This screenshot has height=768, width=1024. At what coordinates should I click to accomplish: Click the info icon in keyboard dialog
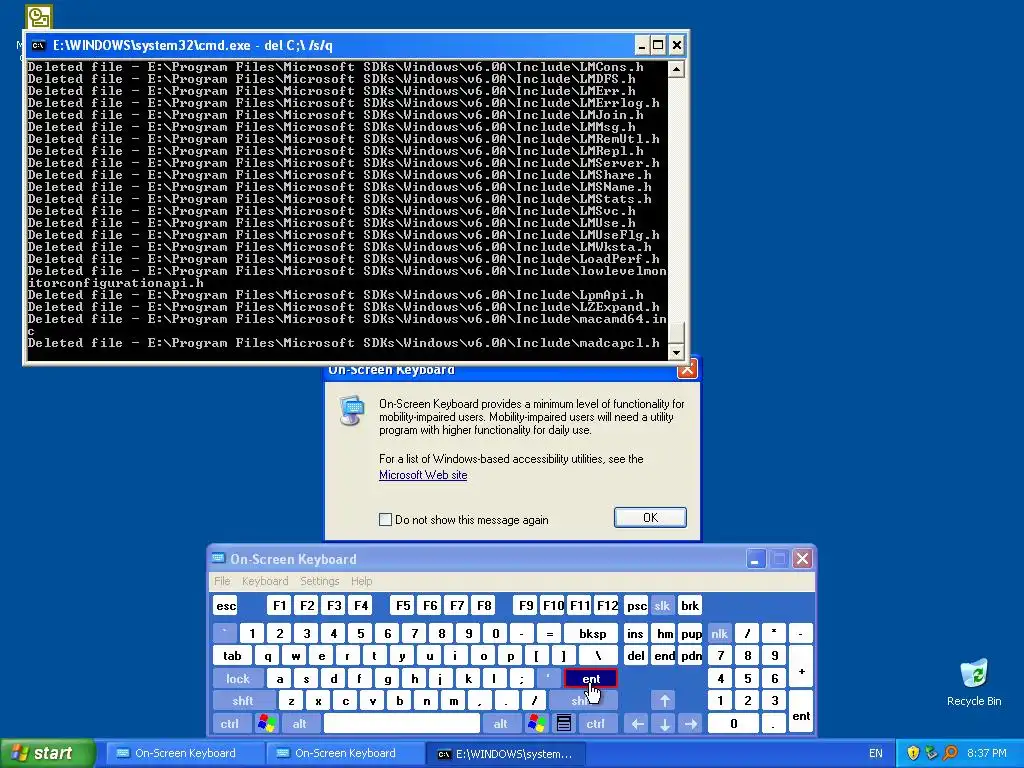coord(352,411)
